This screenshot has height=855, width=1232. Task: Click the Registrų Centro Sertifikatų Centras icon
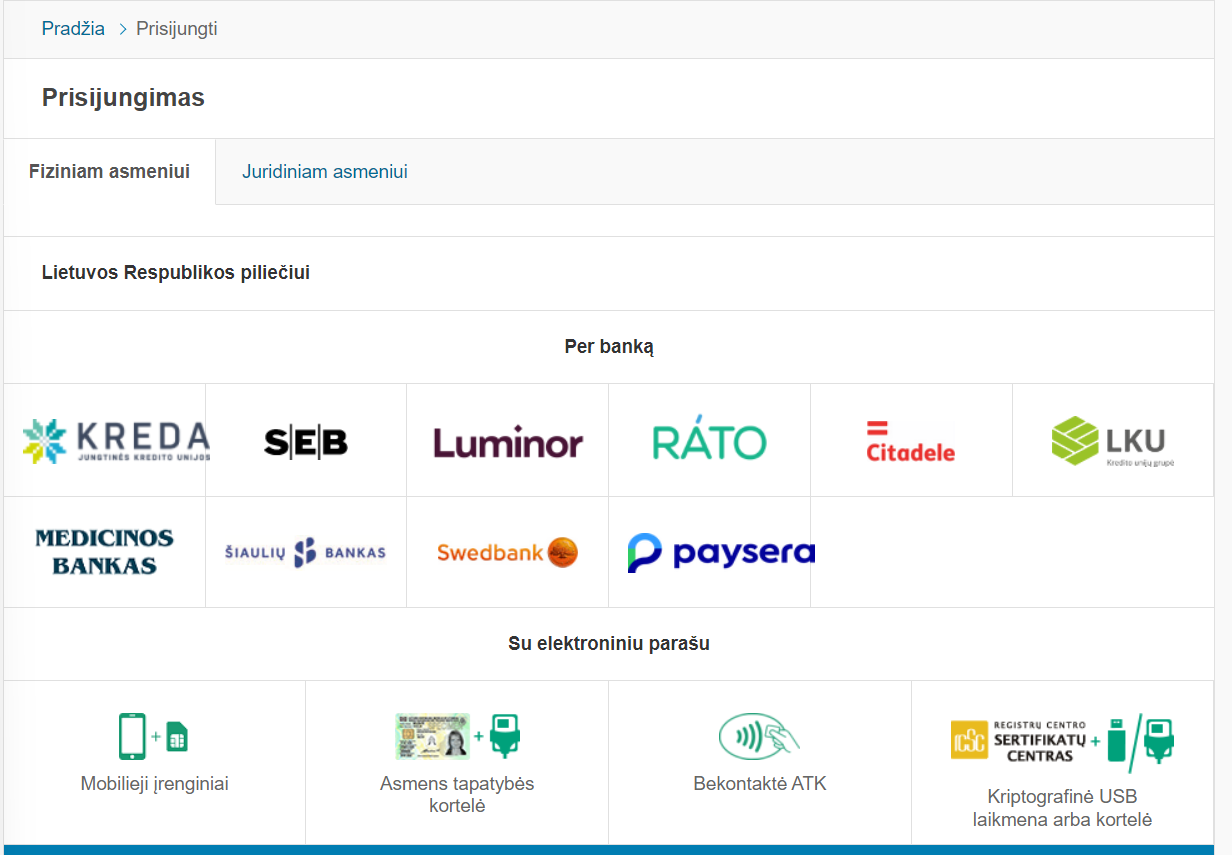click(x=1062, y=742)
